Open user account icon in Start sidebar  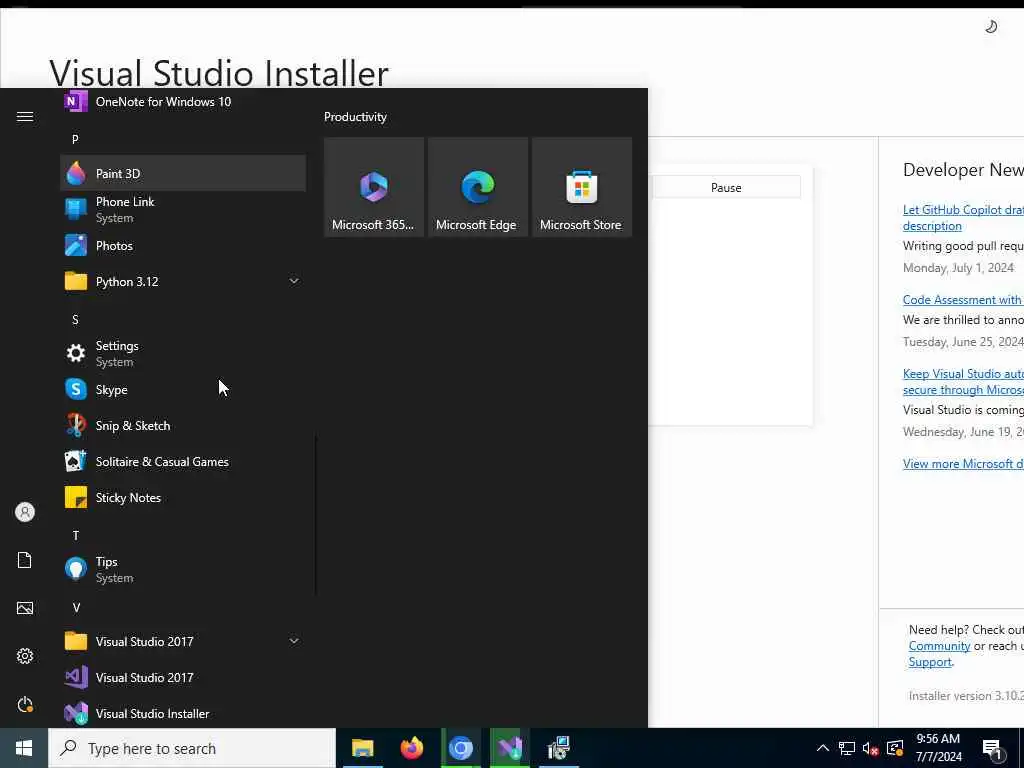click(25, 512)
